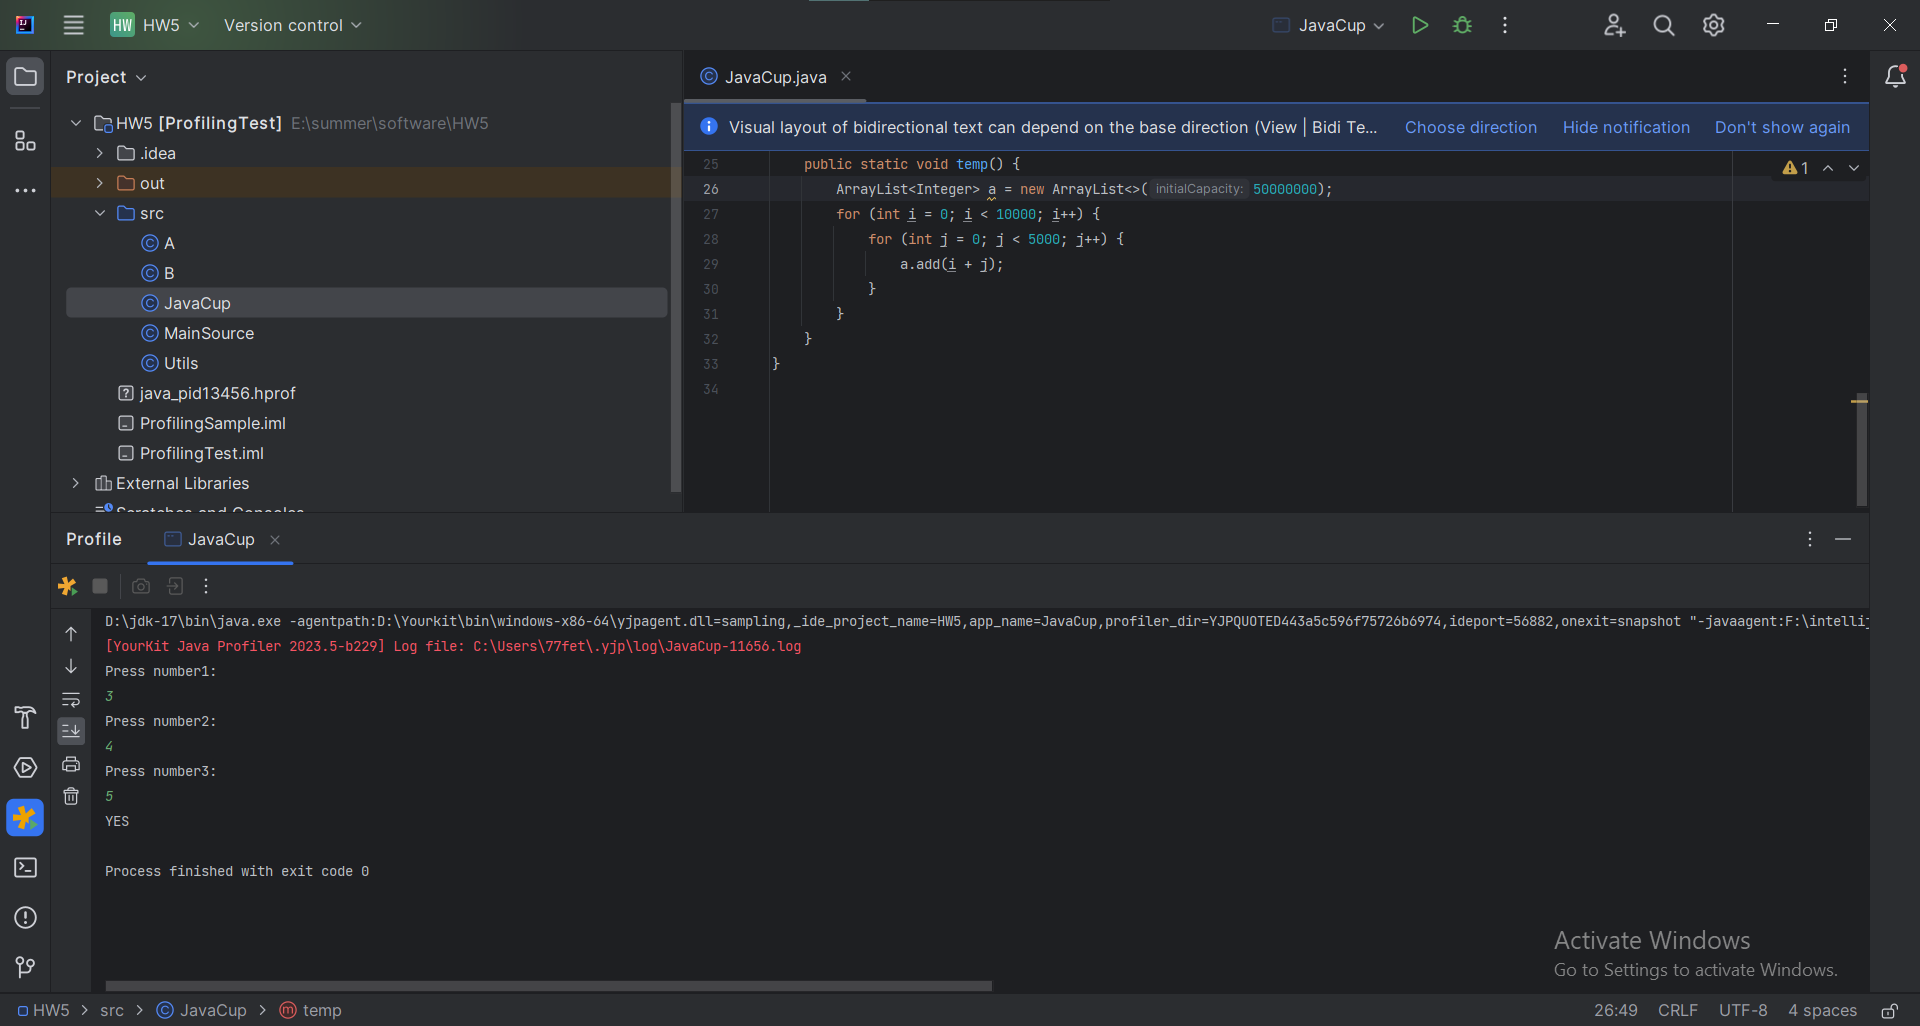
Task: Select the Profiler tool window icon
Action: coord(25,818)
